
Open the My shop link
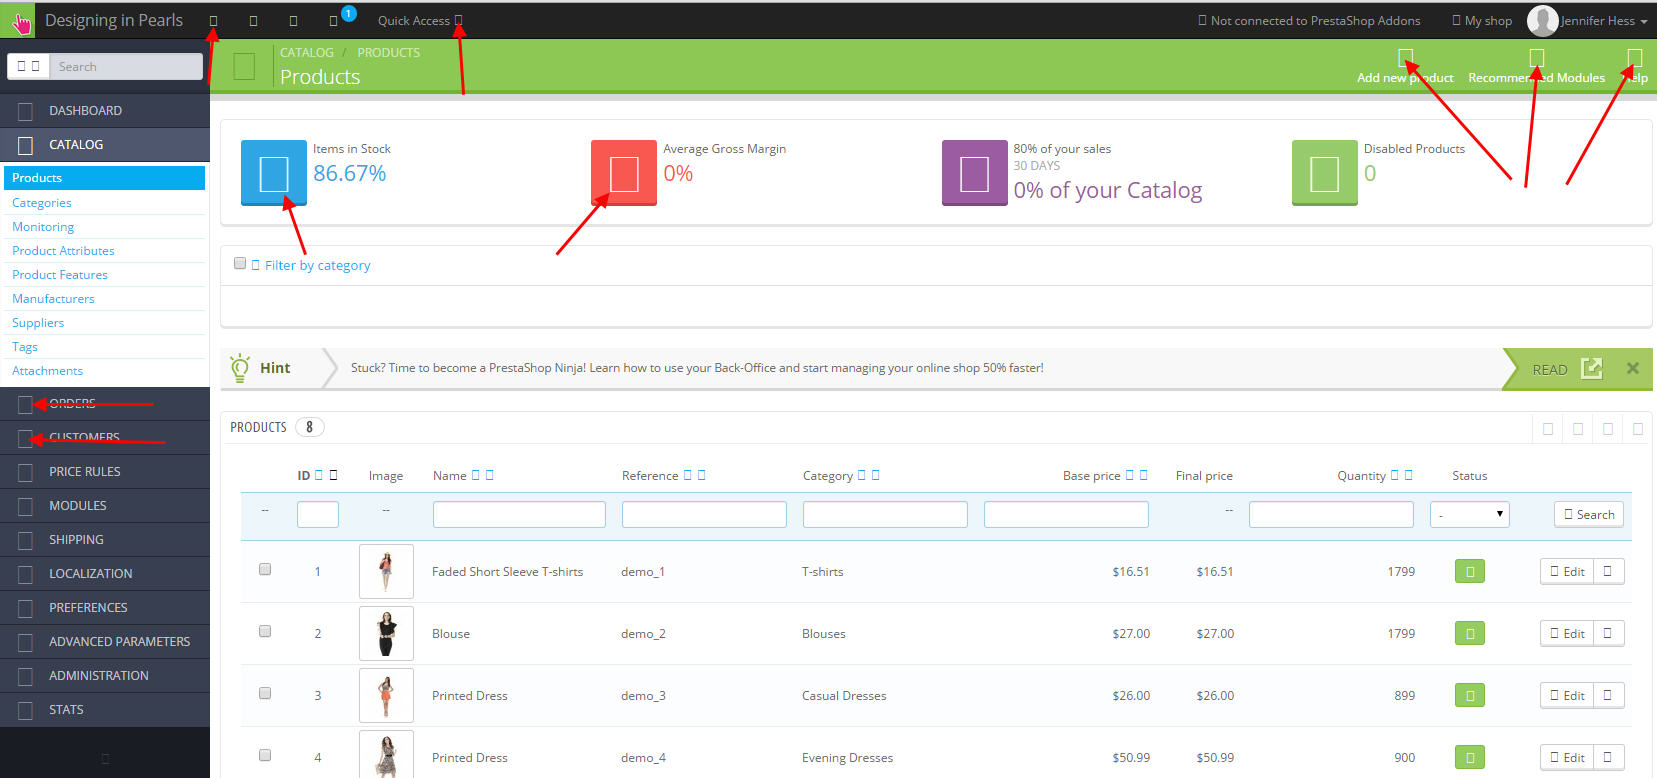(x=1482, y=20)
